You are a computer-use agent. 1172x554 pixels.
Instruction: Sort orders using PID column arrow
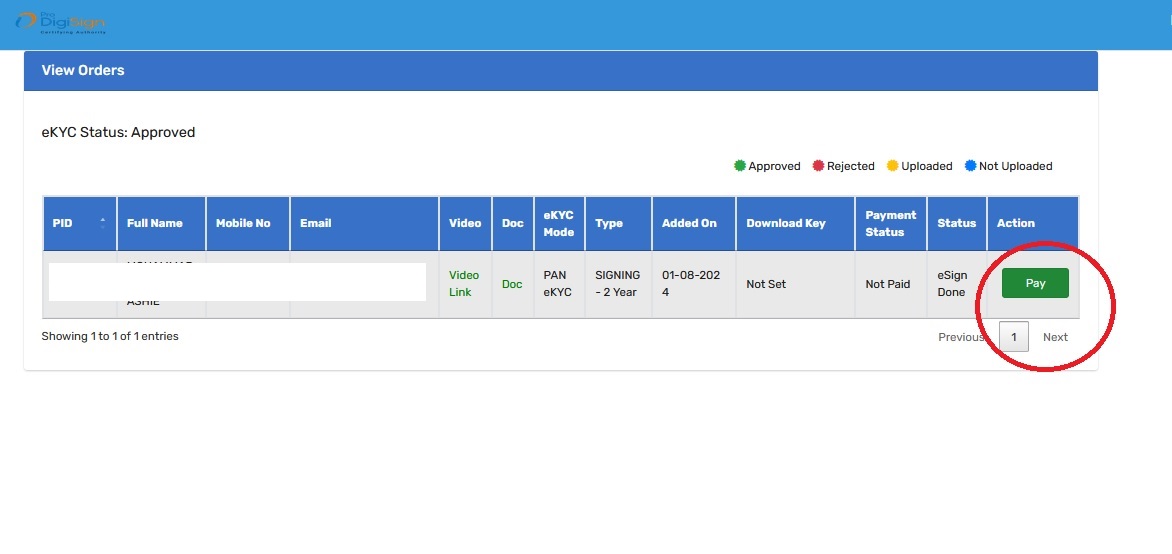102,223
